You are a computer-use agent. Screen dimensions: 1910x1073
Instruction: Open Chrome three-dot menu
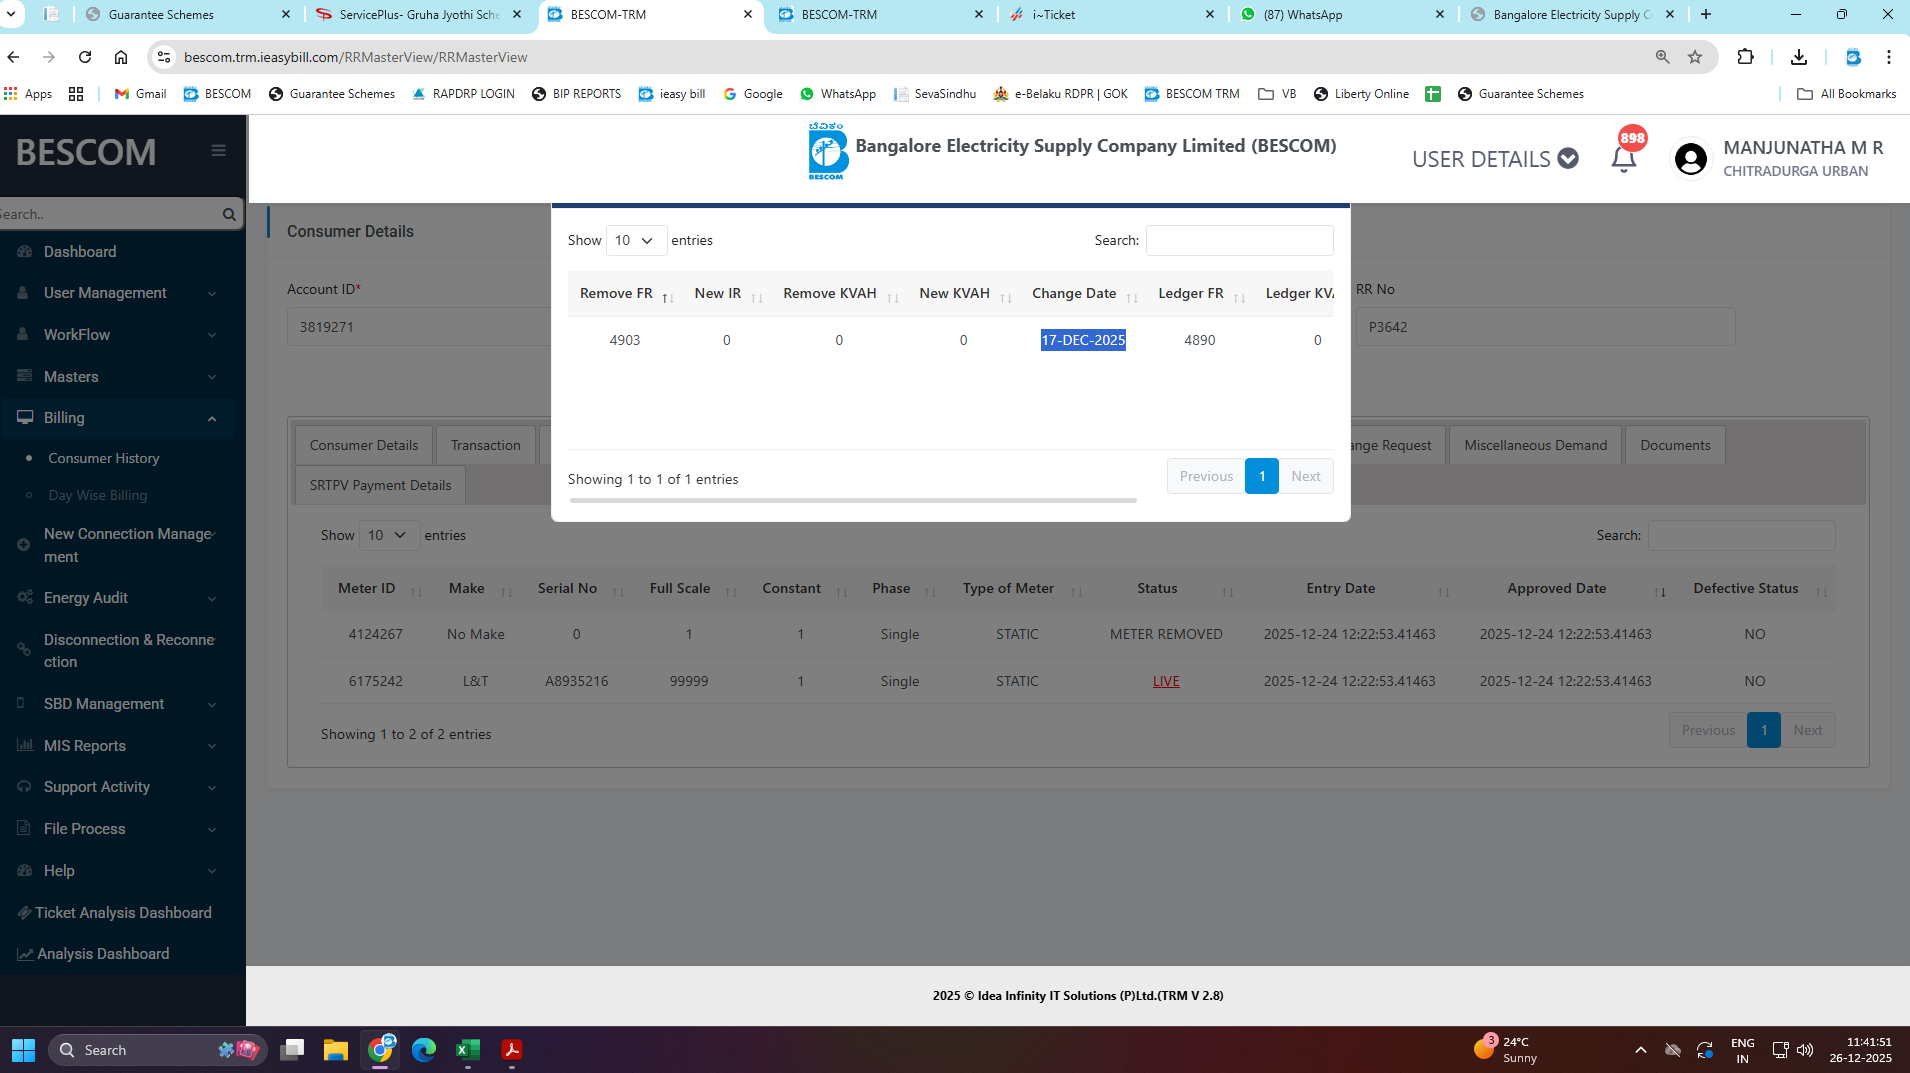coord(1889,57)
